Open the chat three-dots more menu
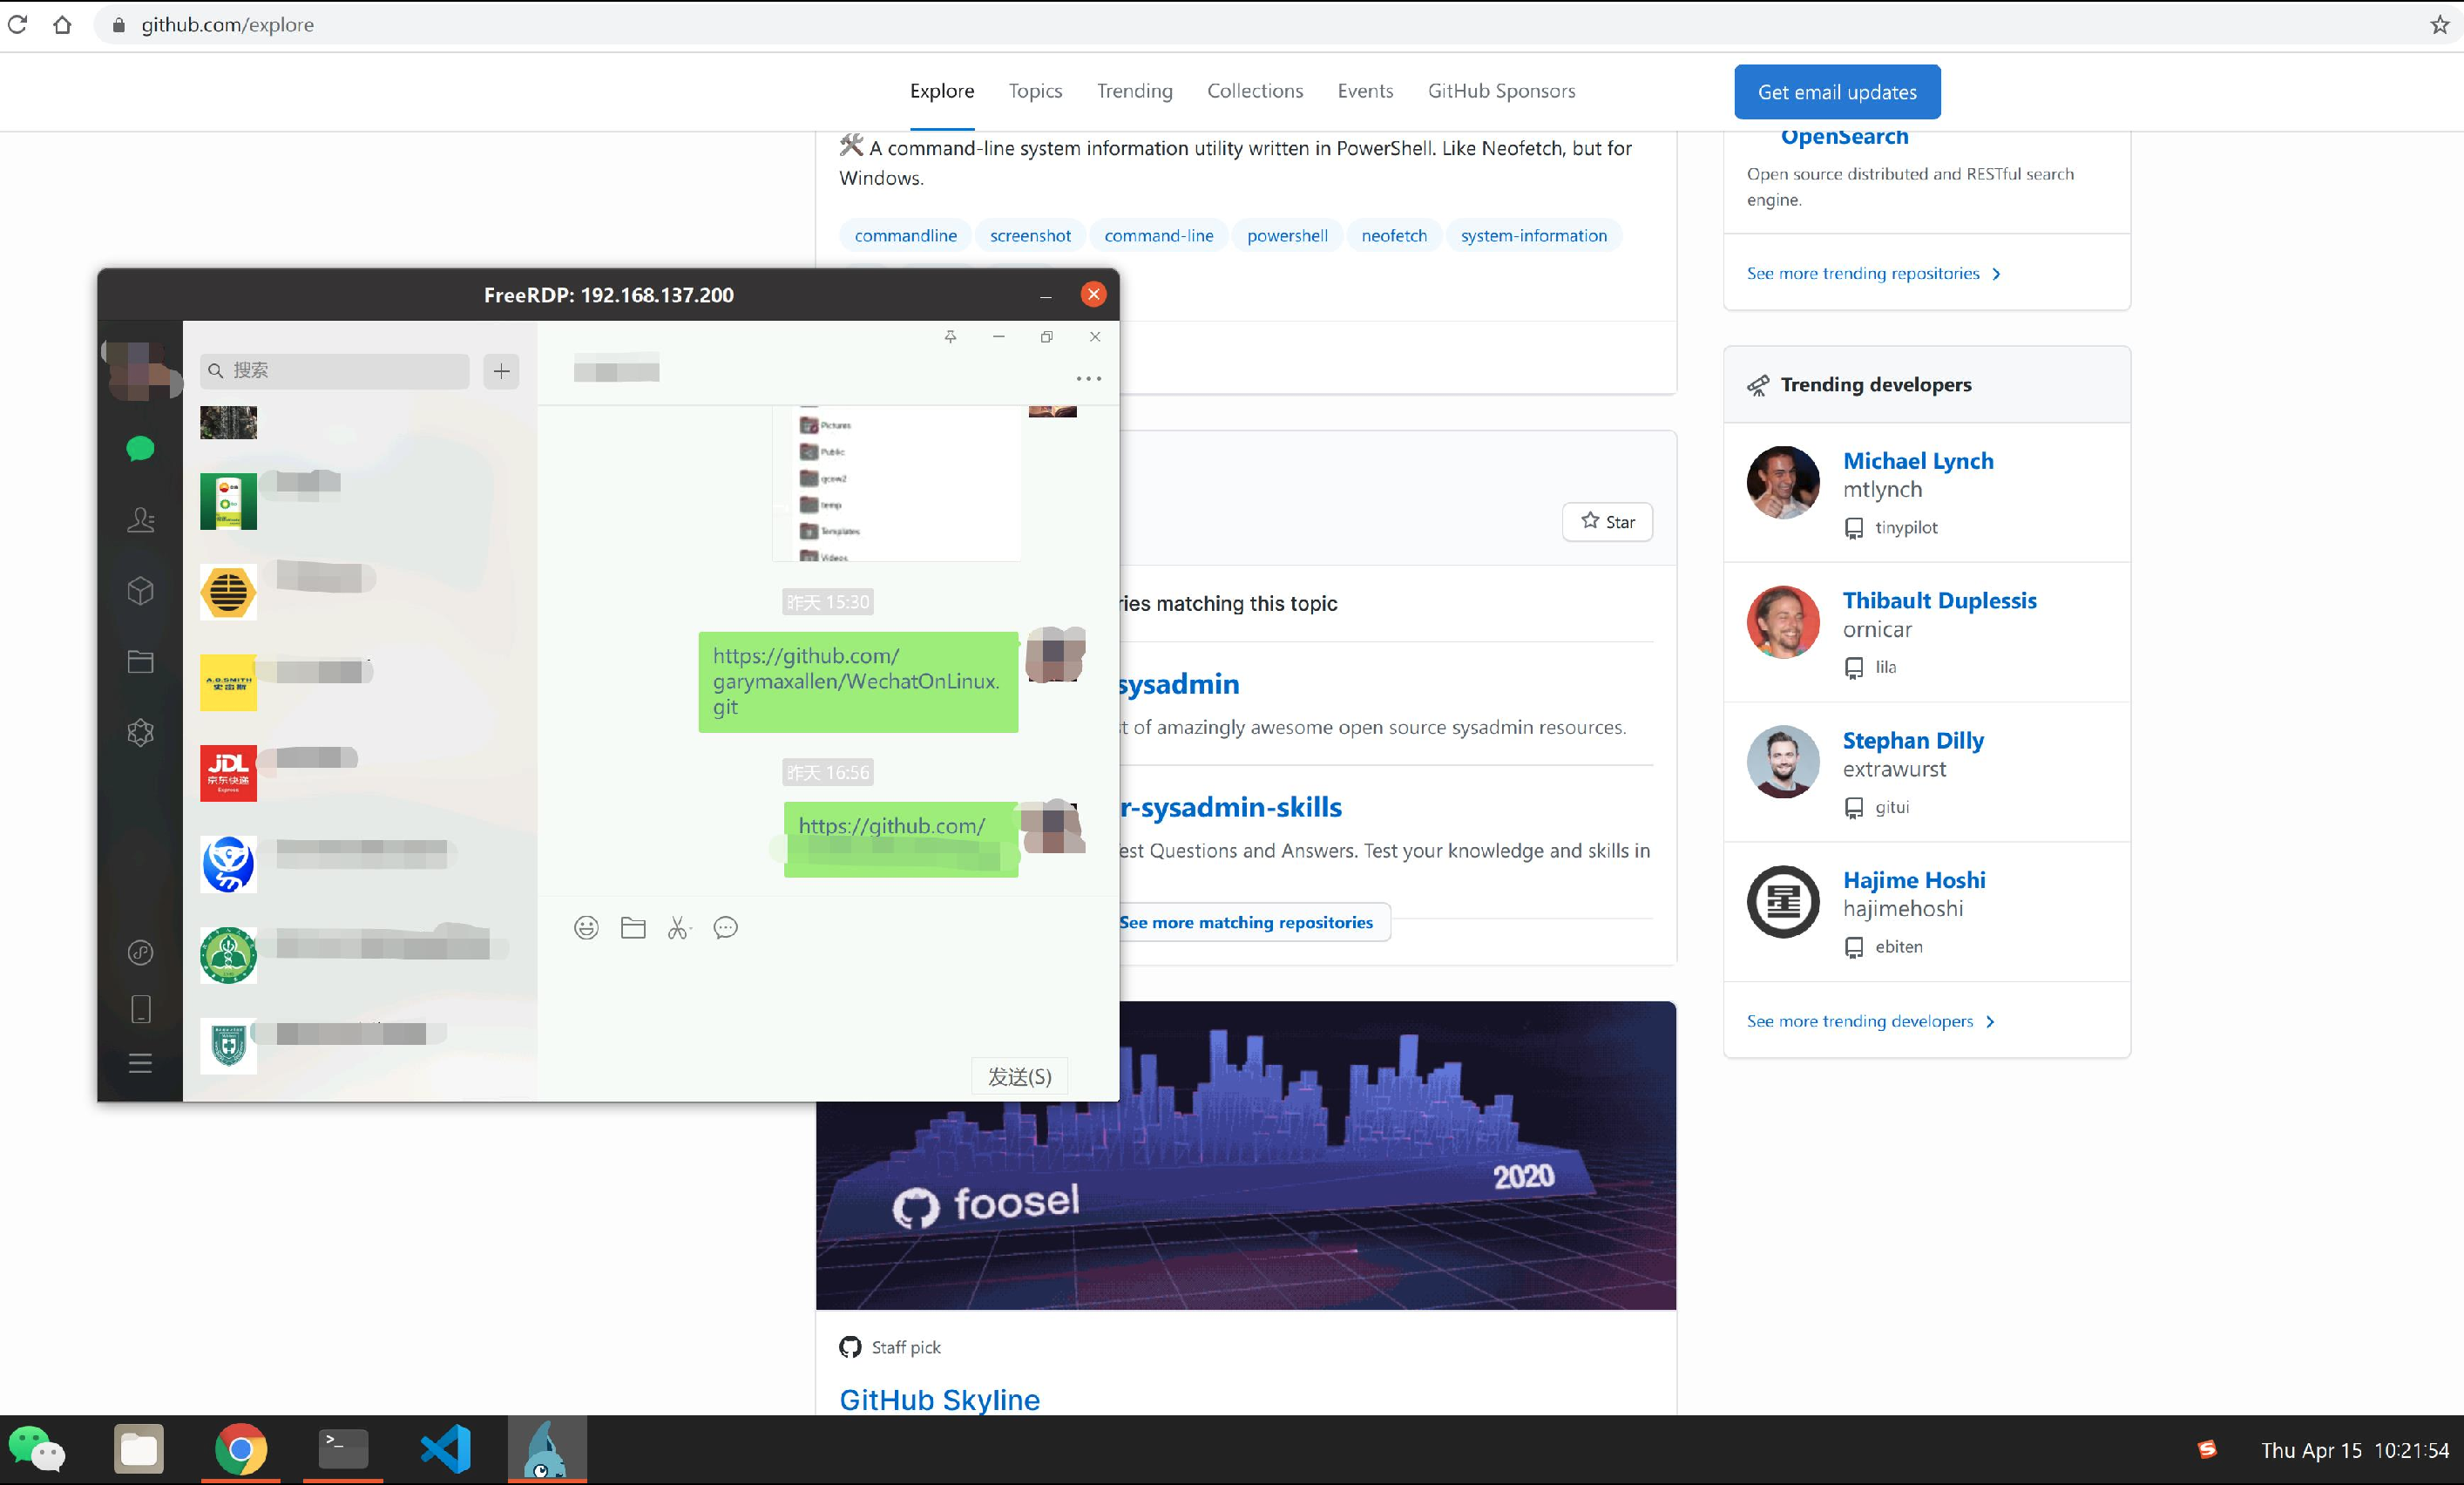Image resolution: width=2464 pixels, height=1485 pixels. tap(1088, 379)
